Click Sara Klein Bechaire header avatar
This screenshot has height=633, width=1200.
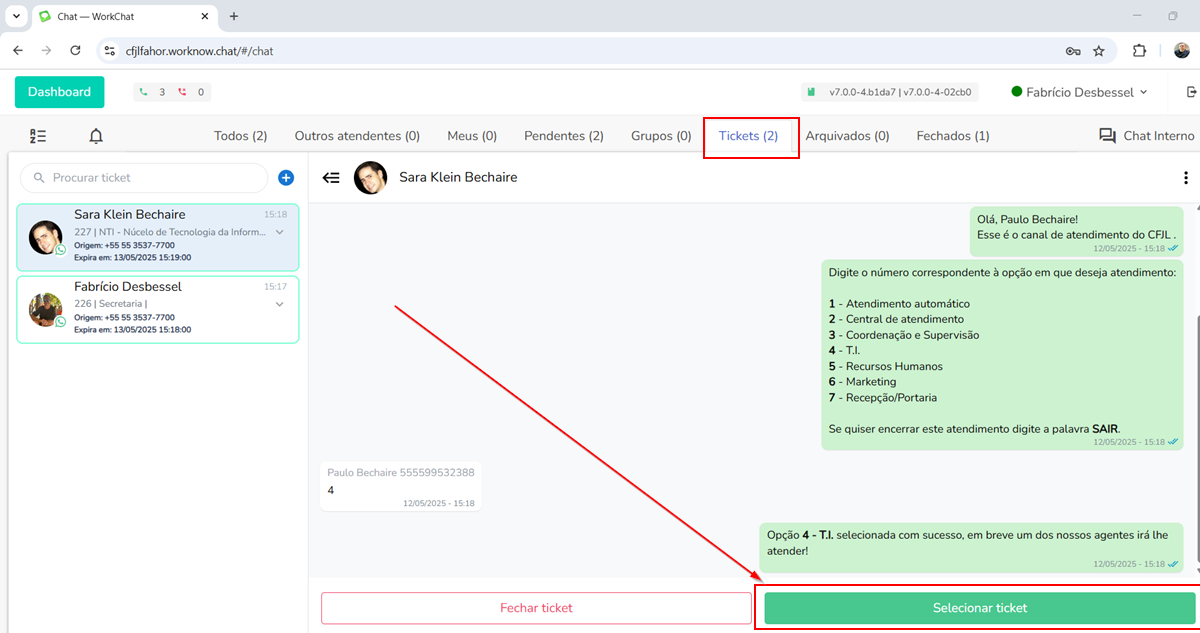370,178
